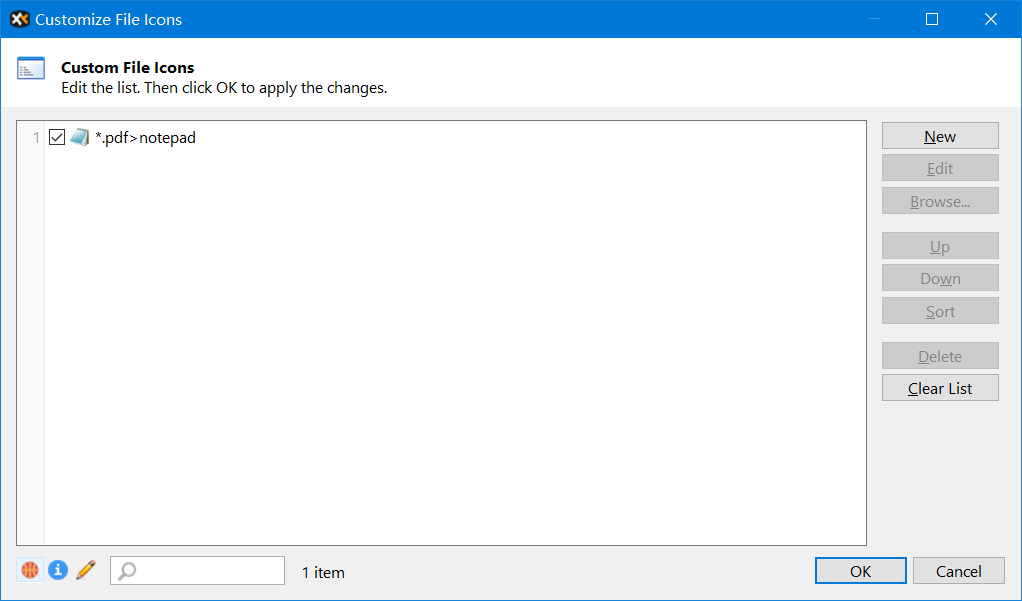Move item with the Up button
The height and width of the screenshot is (601, 1022).
click(x=940, y=246)
